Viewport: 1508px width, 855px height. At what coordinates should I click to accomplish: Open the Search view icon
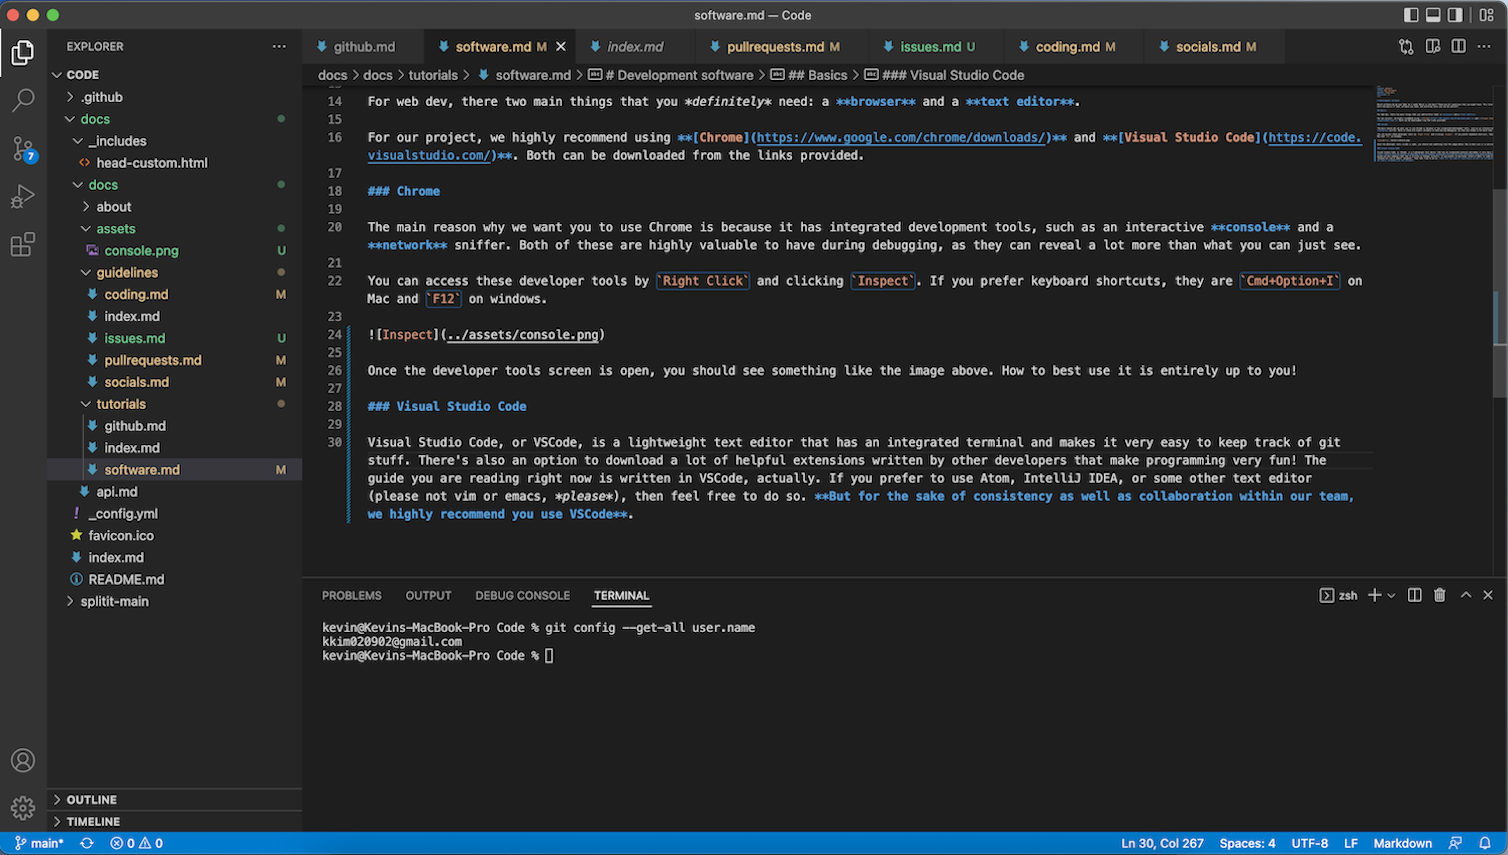[22, 100]
